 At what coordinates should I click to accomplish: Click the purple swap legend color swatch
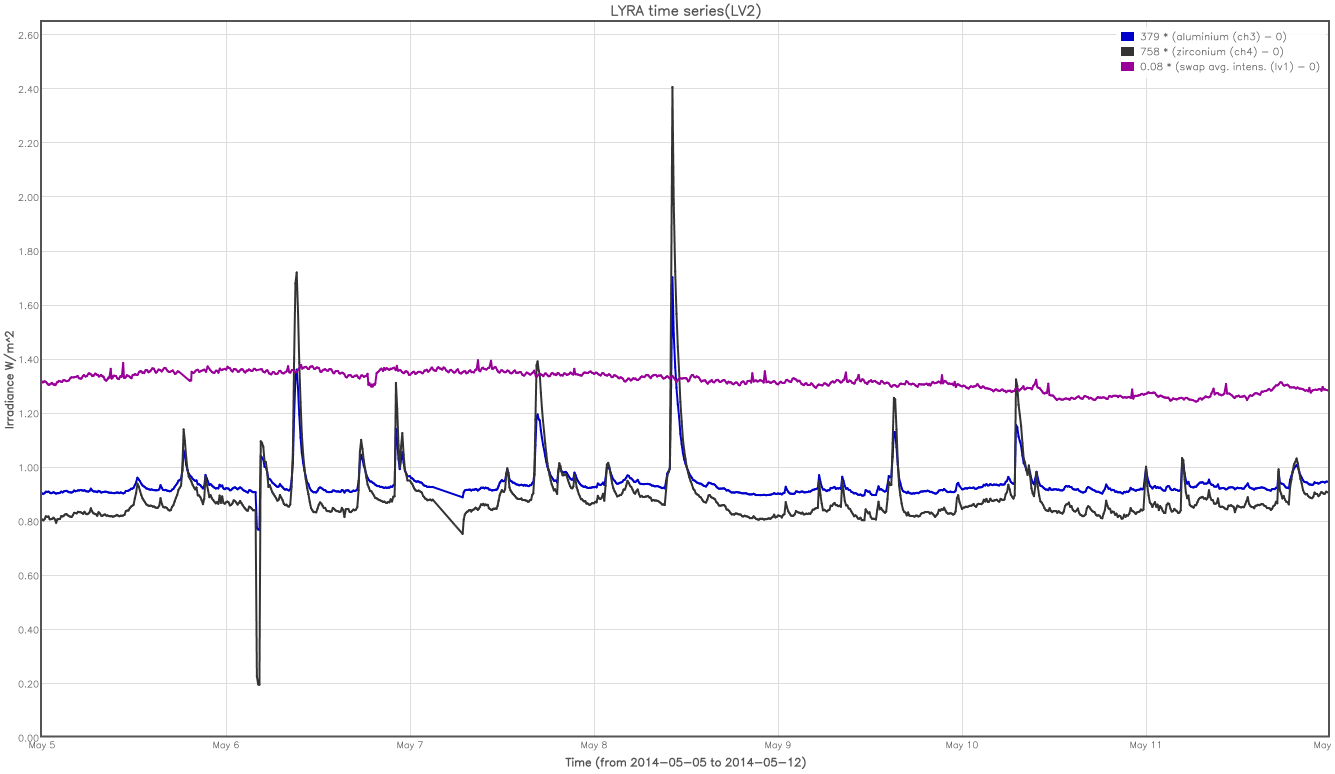pos(1127,66)
